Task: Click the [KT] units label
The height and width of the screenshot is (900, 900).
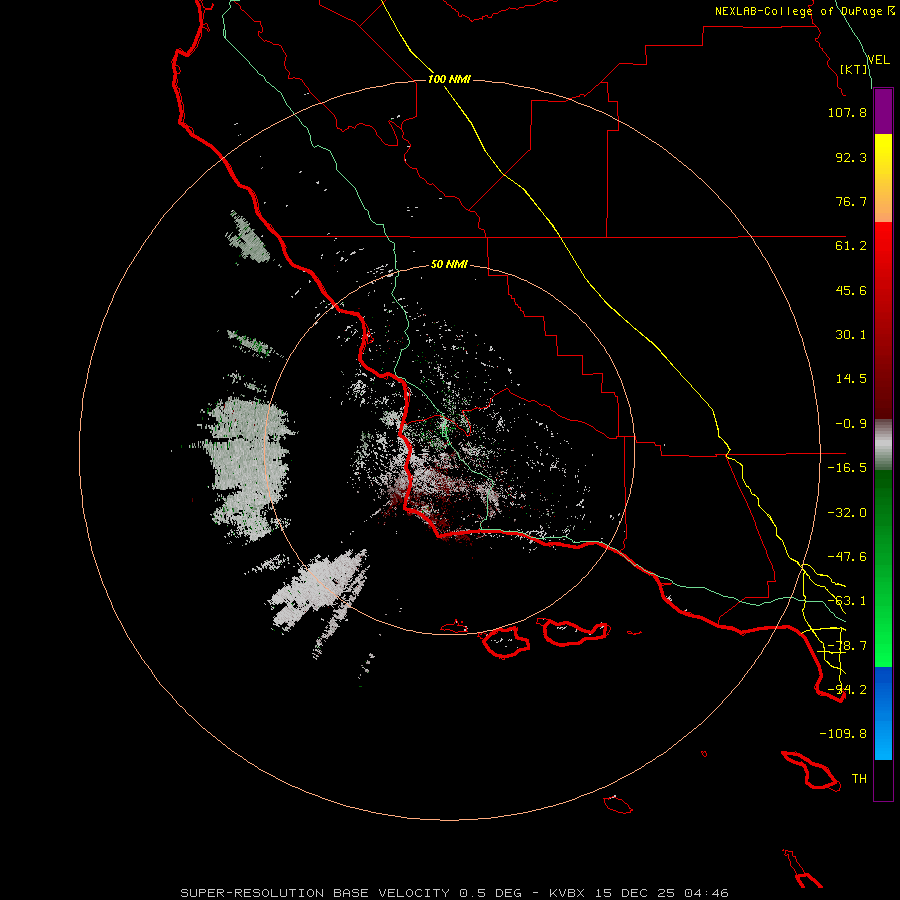Action: [x=854, y=69]
